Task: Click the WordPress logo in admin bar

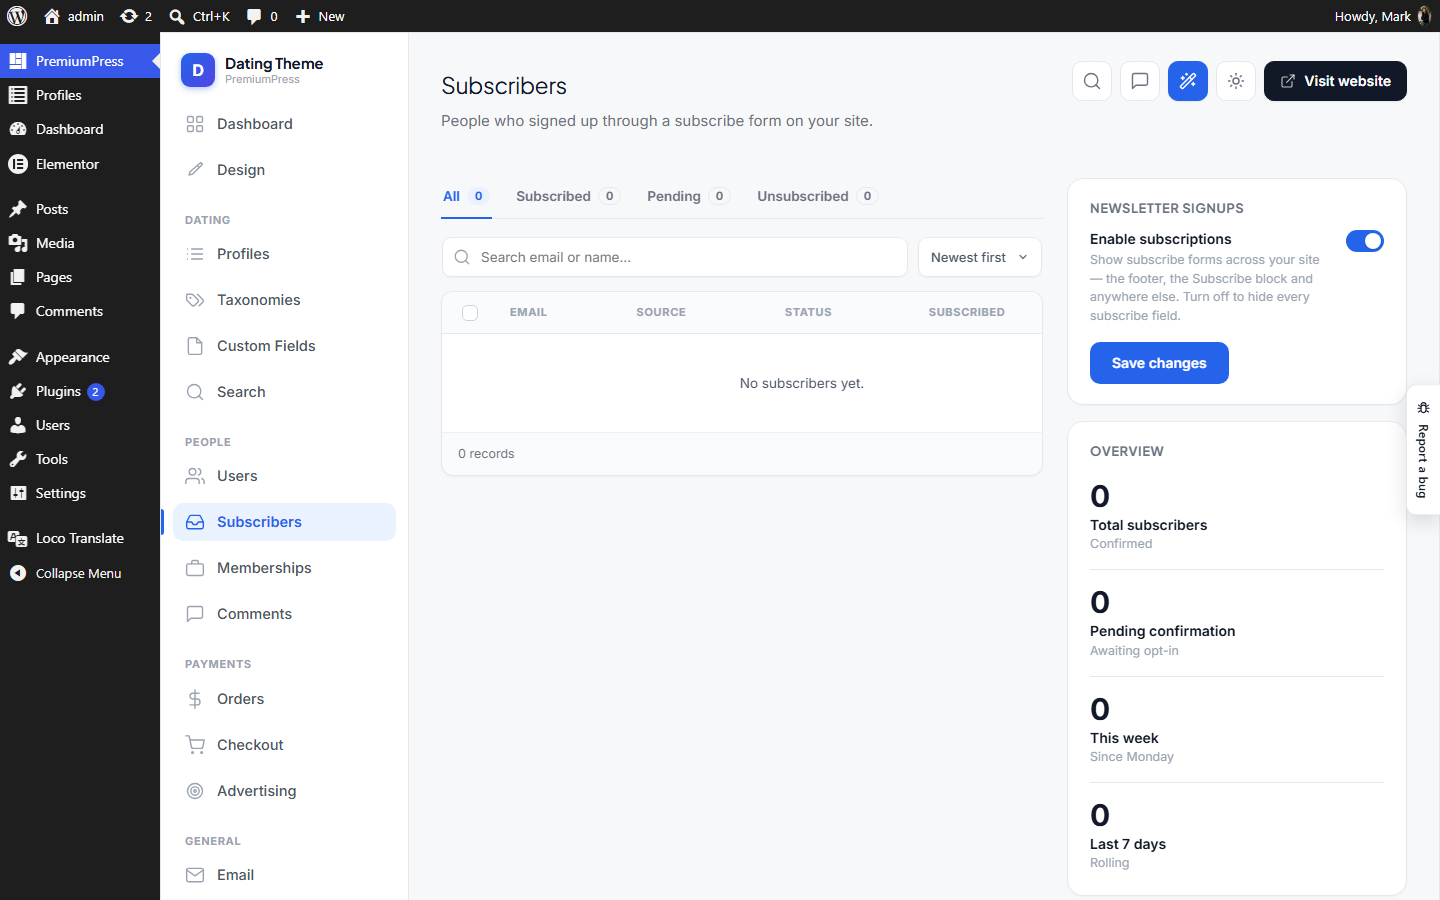Action: pyautogui.click(x=17, y=16)
